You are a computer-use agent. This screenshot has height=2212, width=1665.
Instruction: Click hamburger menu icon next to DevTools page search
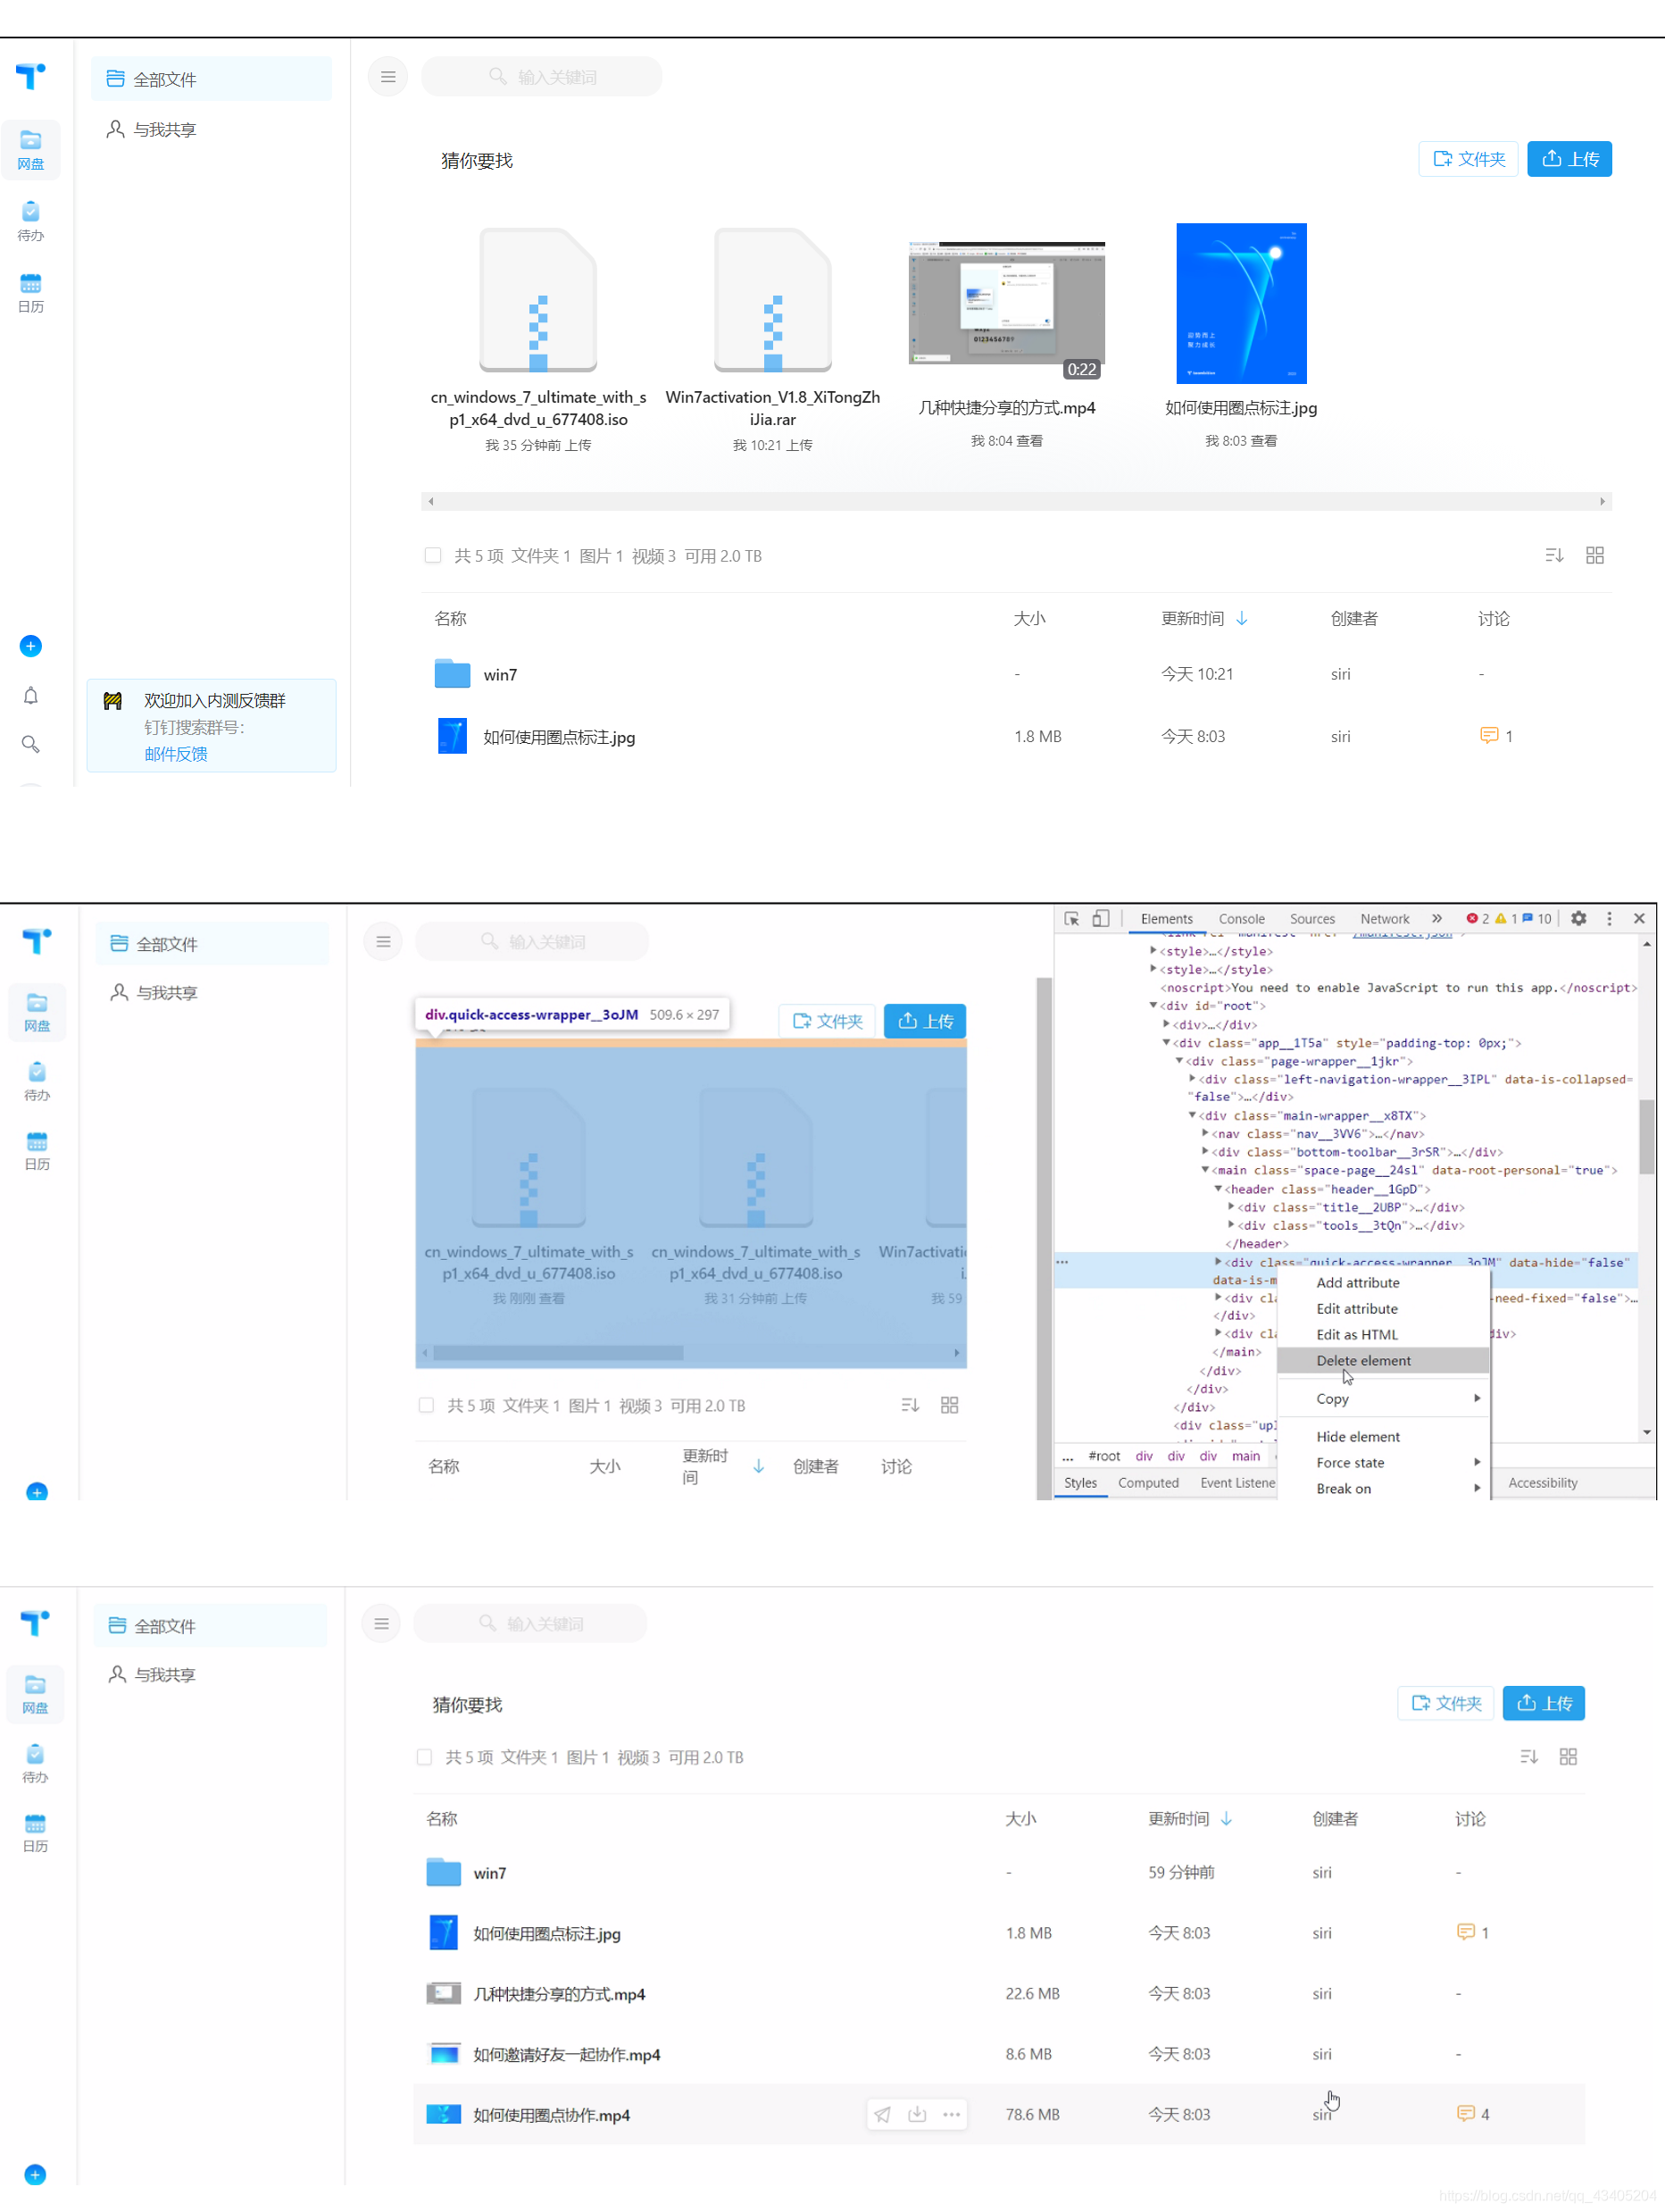(x=383, y=942)
